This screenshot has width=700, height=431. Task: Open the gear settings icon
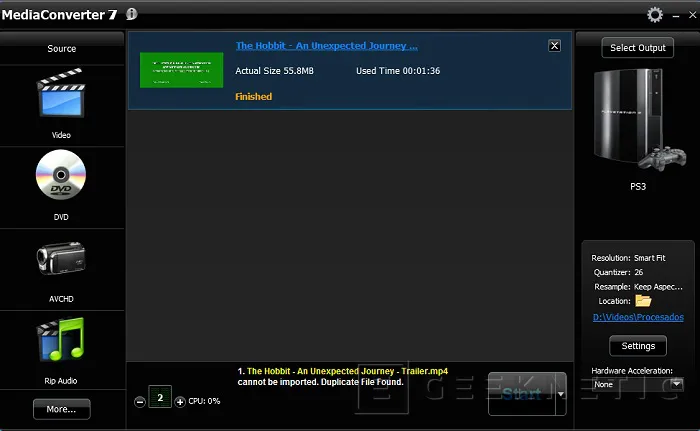[x=655, y=15]
